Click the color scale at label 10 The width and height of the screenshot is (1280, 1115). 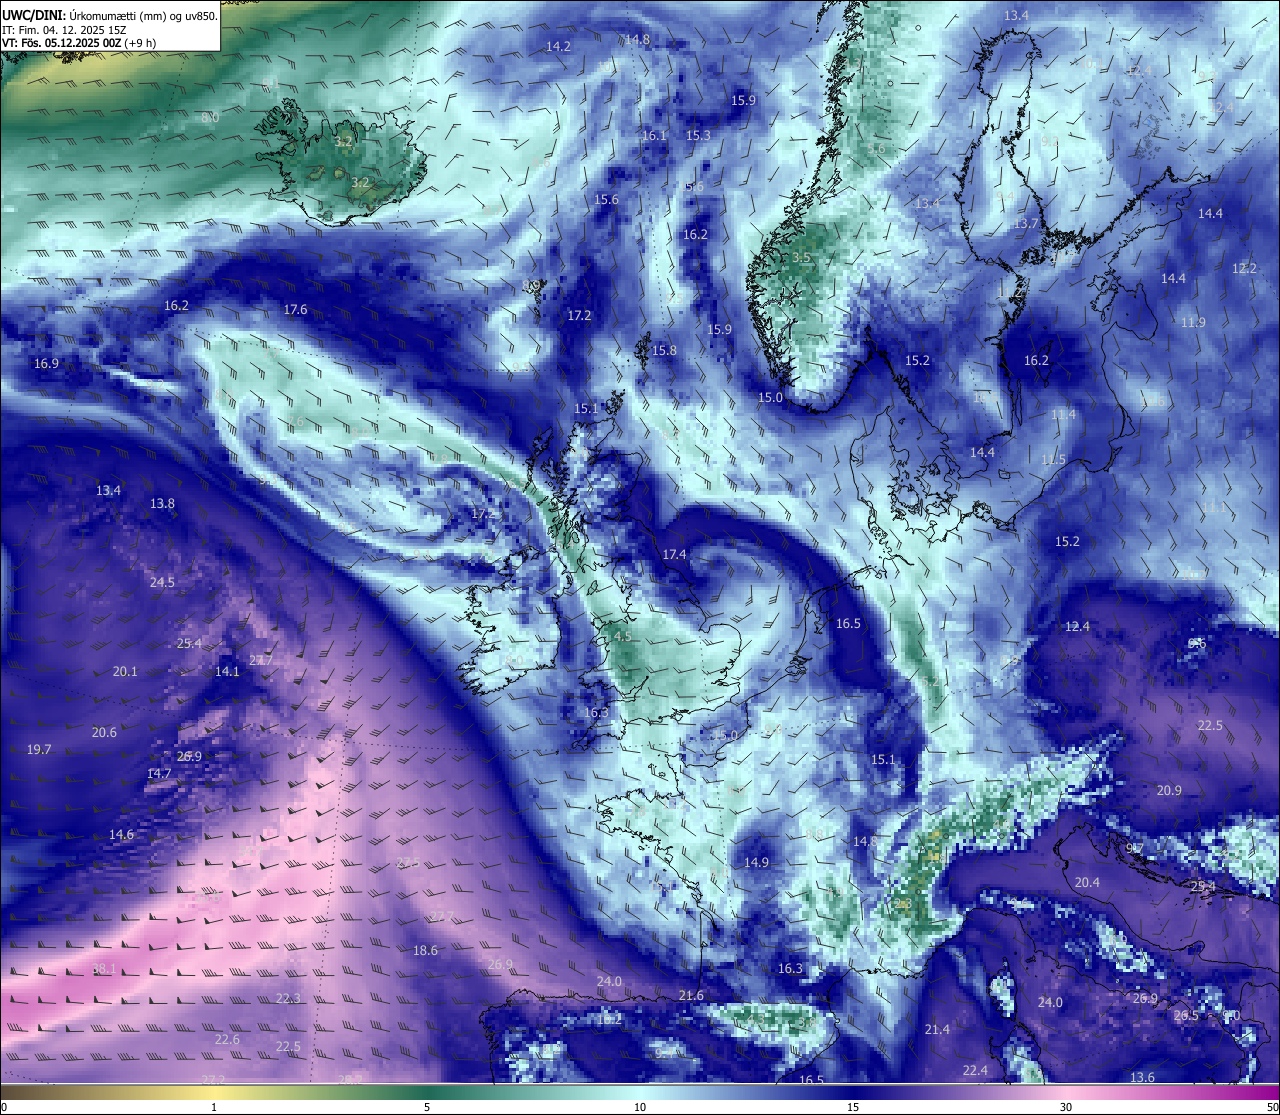[640, 1107]
